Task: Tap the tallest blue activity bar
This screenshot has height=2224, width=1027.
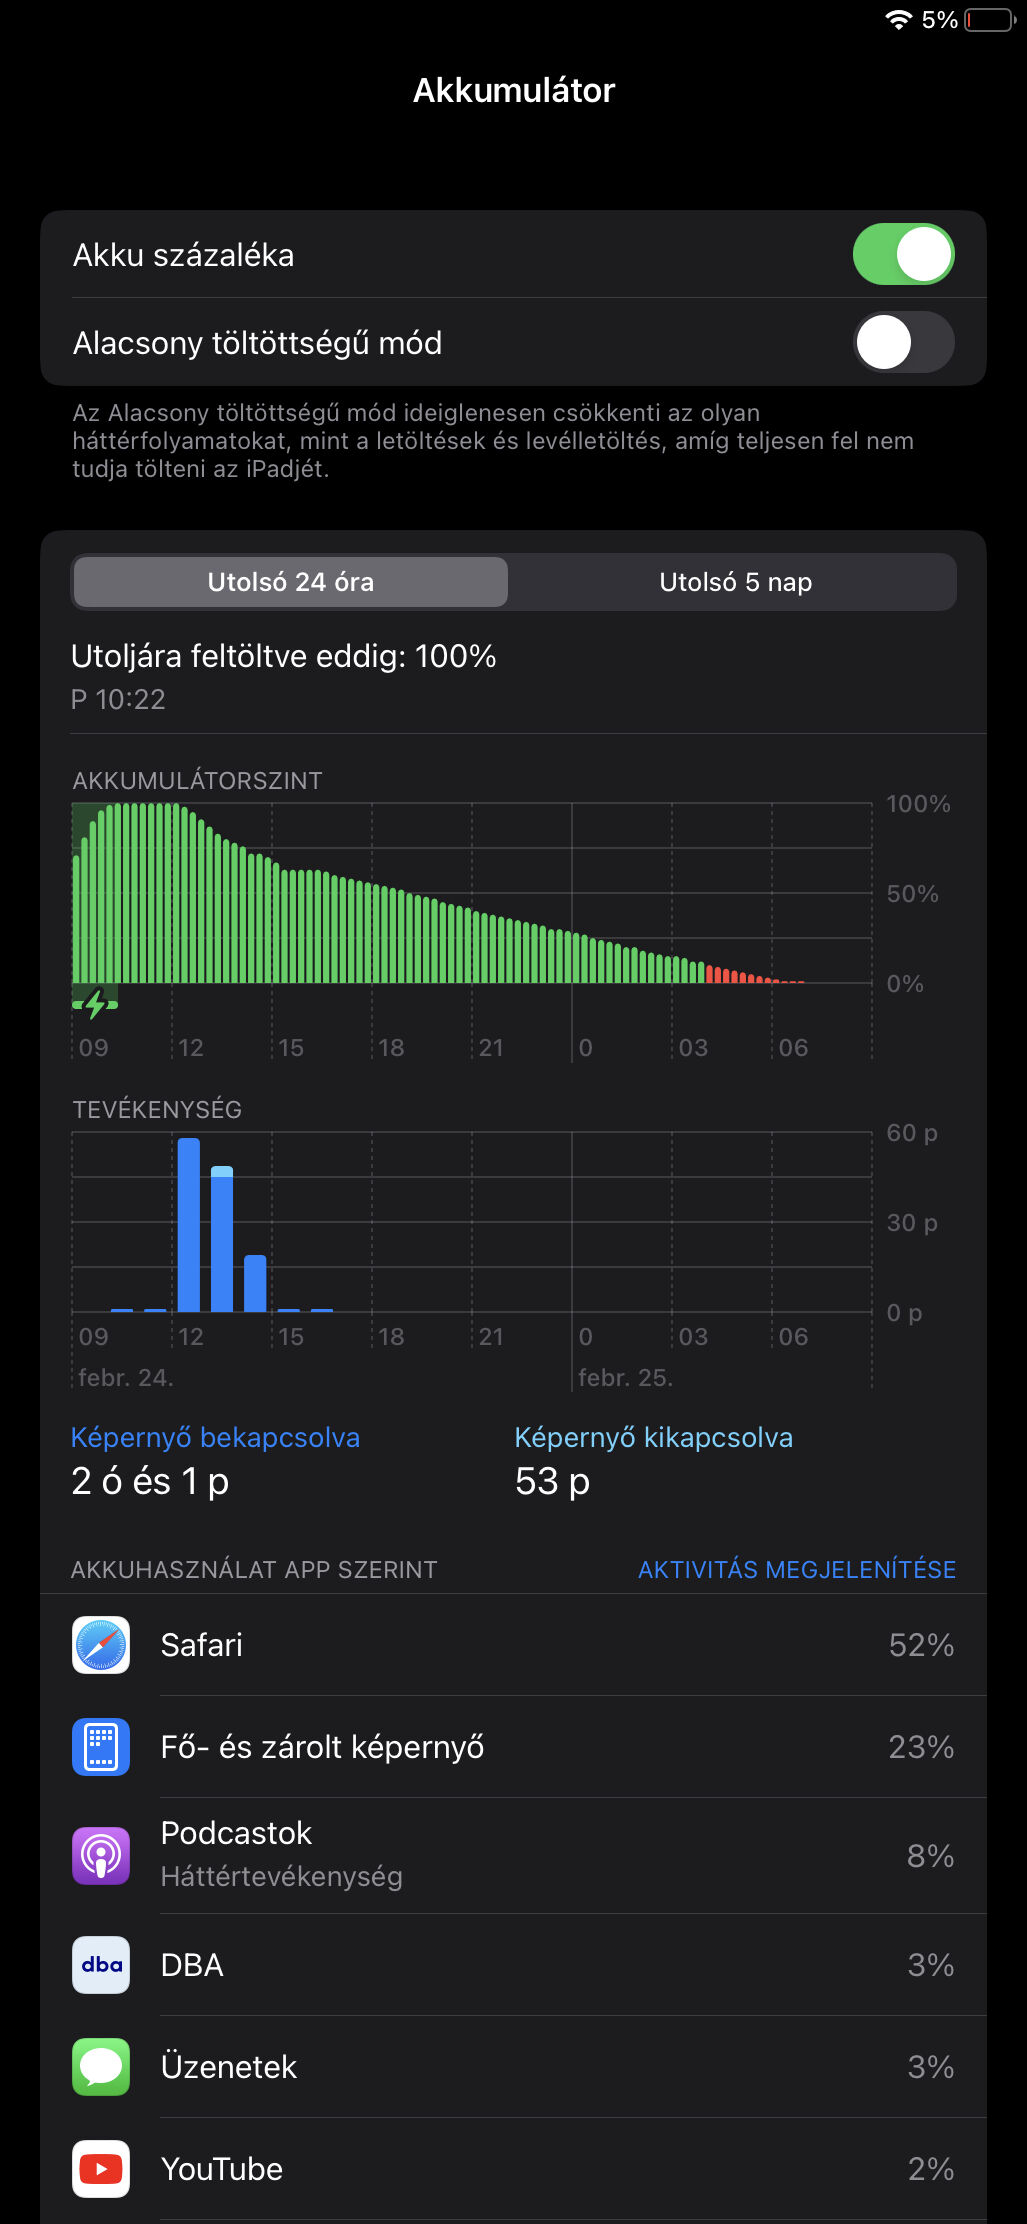Action: (x=188, y=1225)
